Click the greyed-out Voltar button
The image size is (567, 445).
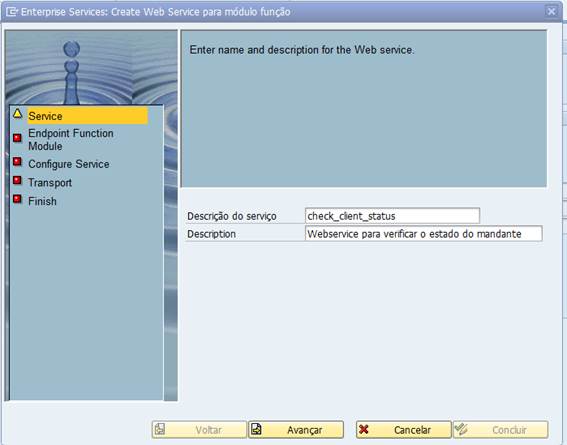[199, 429]
